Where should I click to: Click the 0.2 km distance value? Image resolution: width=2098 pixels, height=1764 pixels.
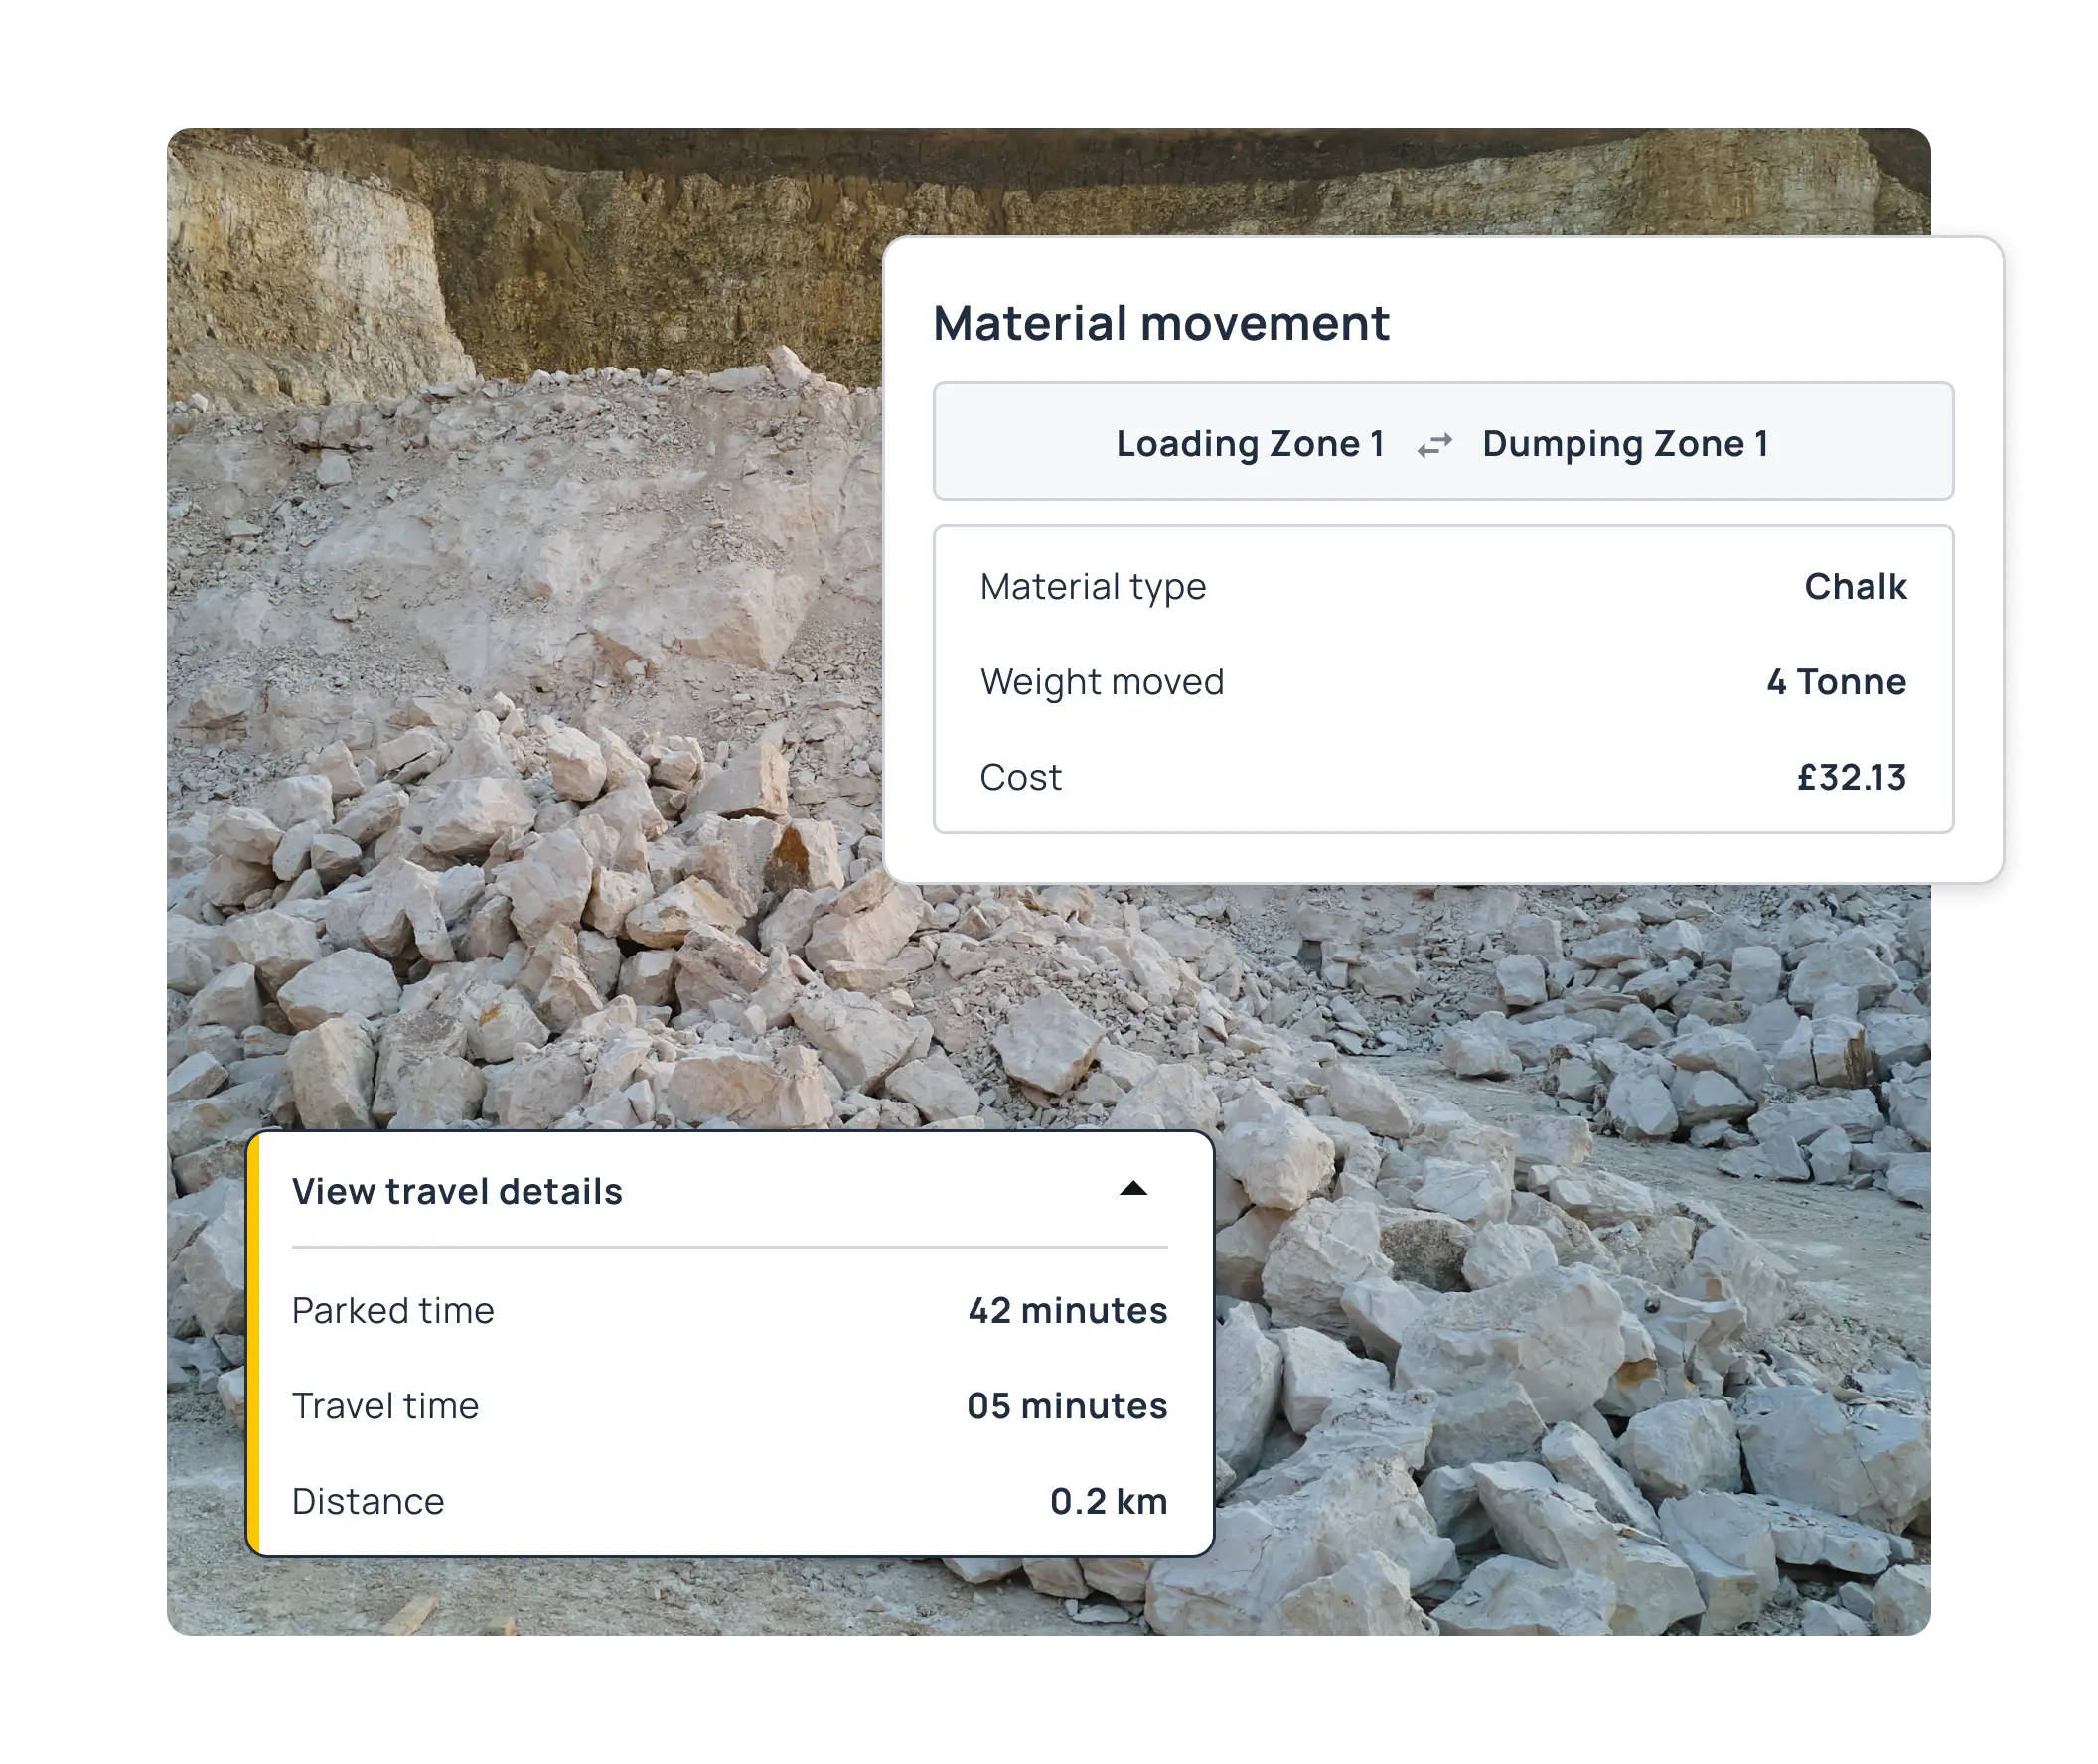point(1108,1501)
